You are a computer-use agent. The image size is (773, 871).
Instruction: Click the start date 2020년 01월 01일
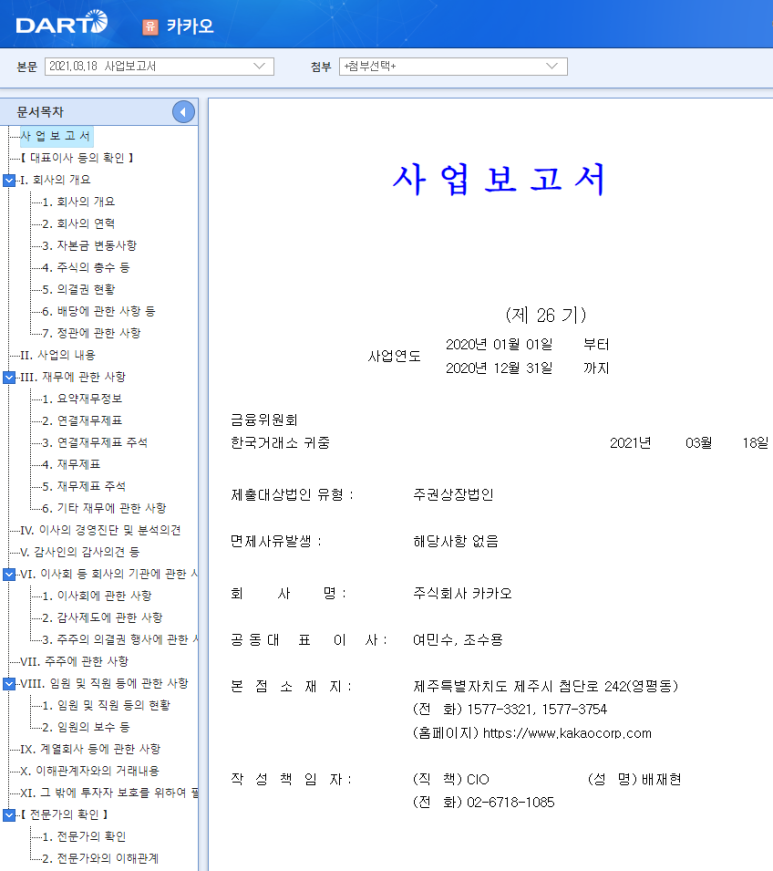point(499,344)
